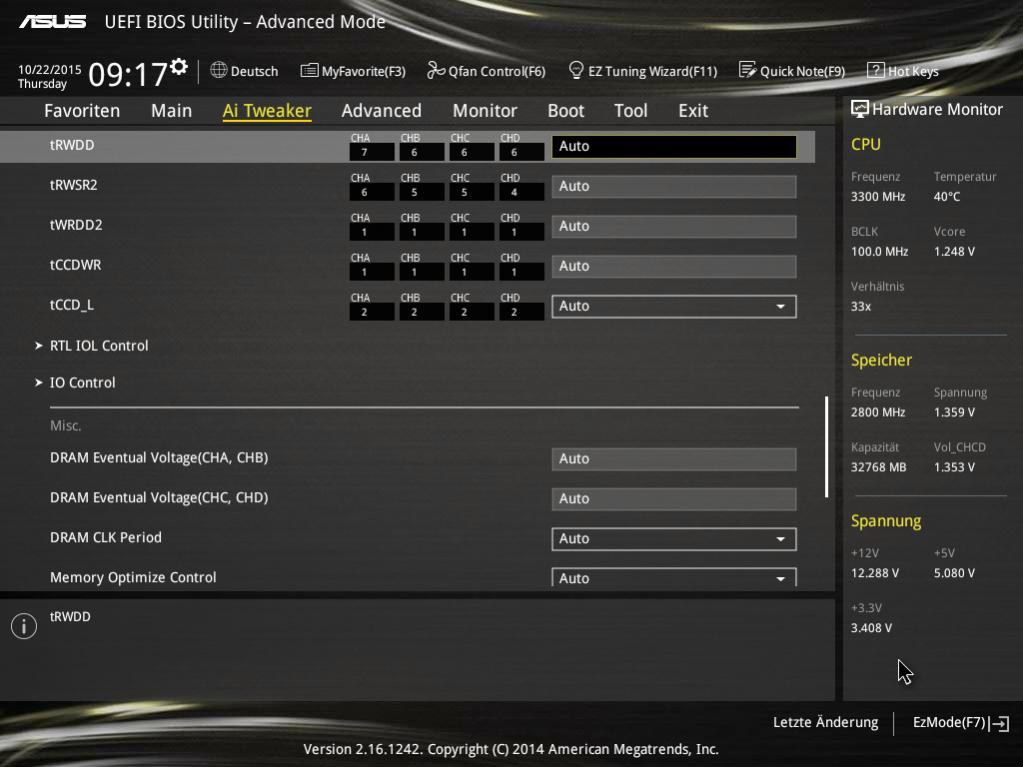Open the Favoriten tab
1023x767 pixels.
point(82,111)
